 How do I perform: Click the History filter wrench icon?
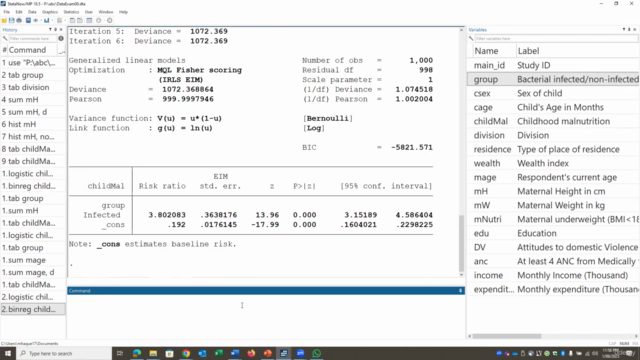[x=4, y=39]
